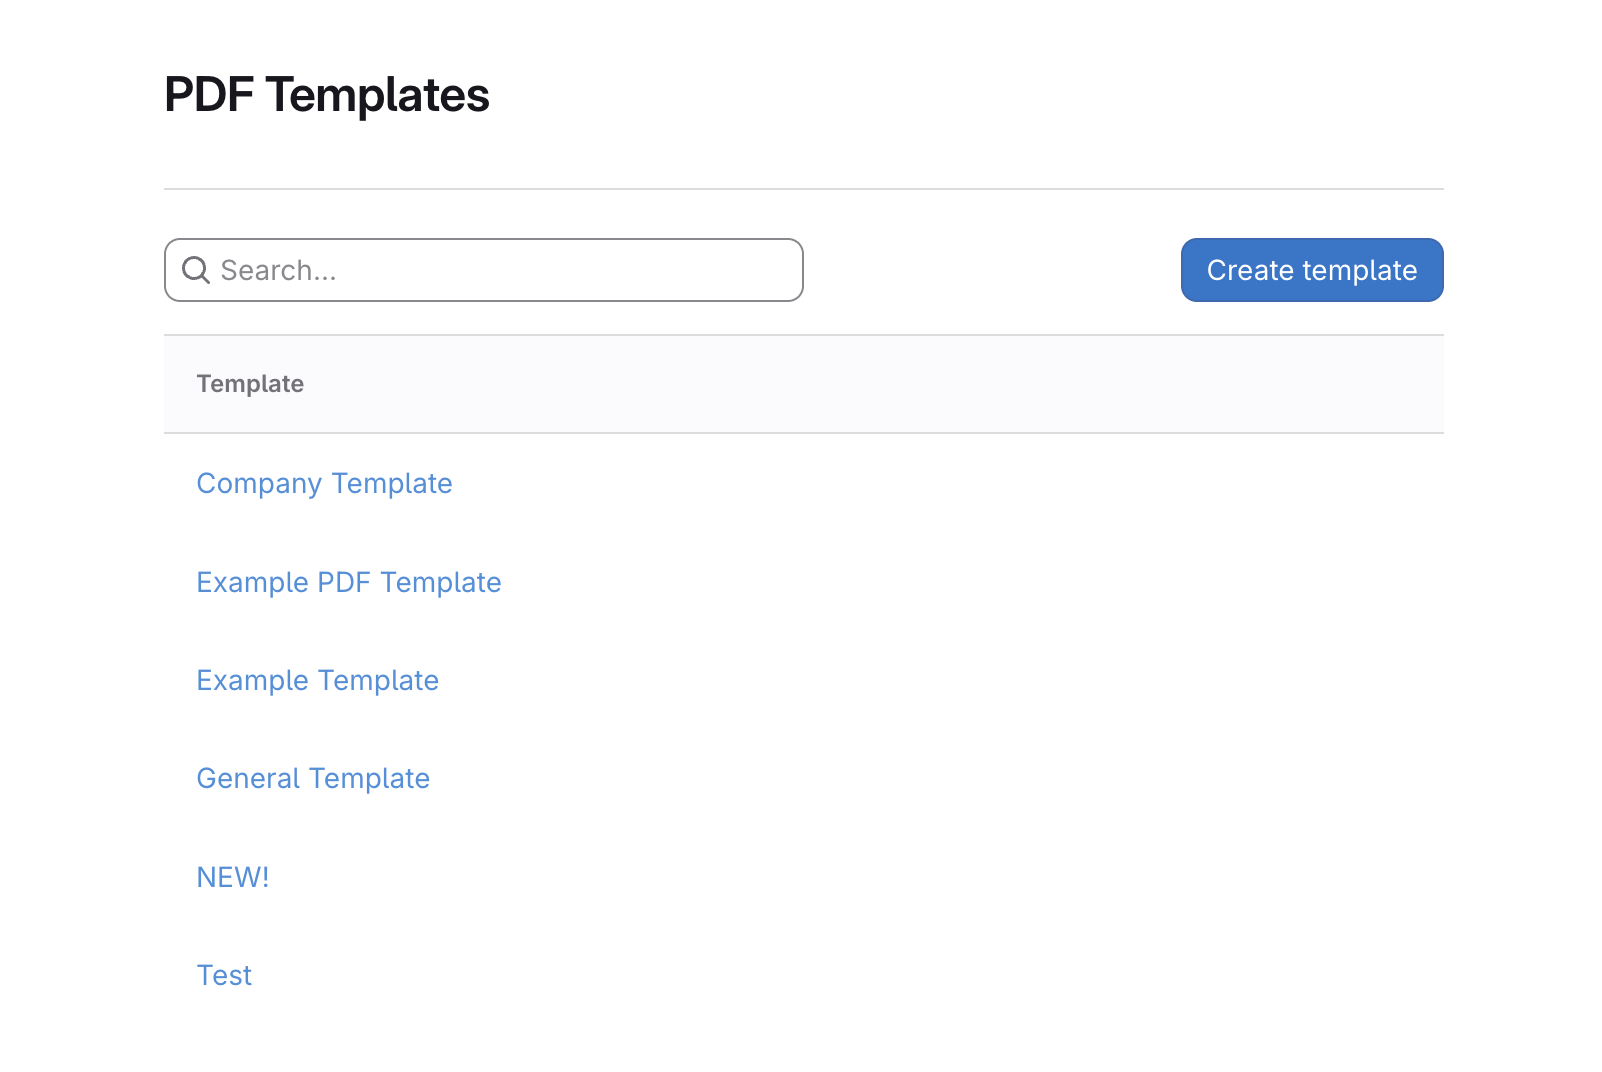The width and height of the screenshot is (1602, 1072).
Task: Focus the Search templates input field
Action: [500, 270]
